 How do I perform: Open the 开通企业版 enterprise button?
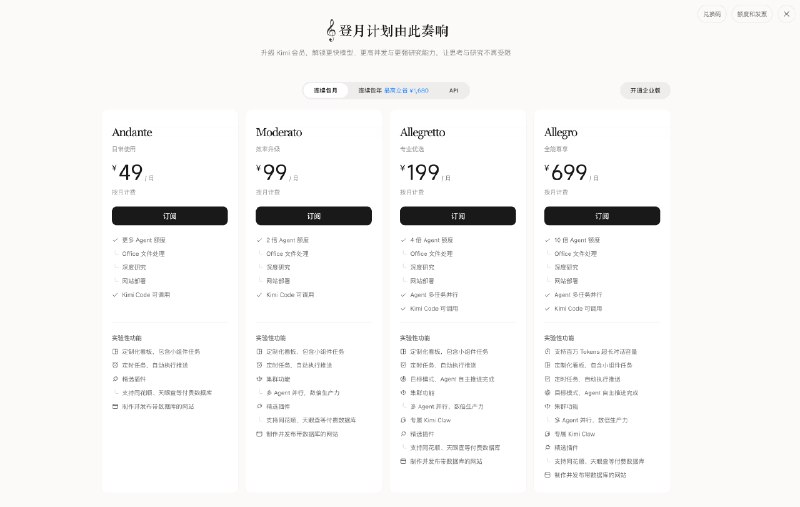coord(645,90)
